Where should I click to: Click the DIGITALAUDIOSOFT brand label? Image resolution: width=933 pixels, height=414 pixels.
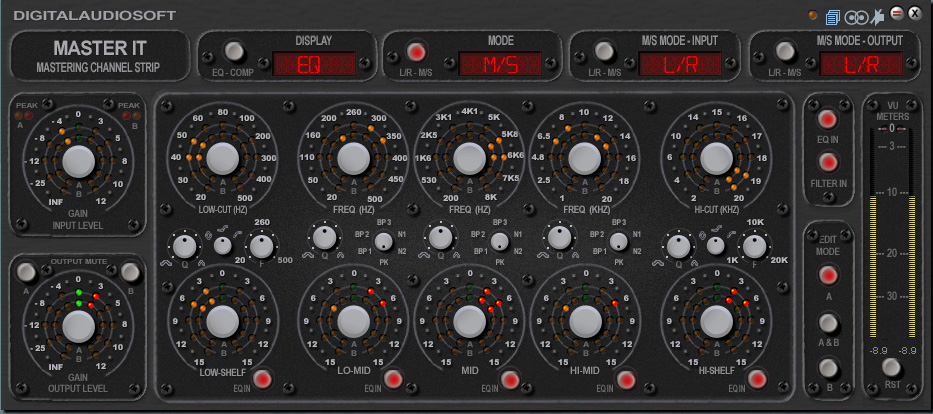94,15
